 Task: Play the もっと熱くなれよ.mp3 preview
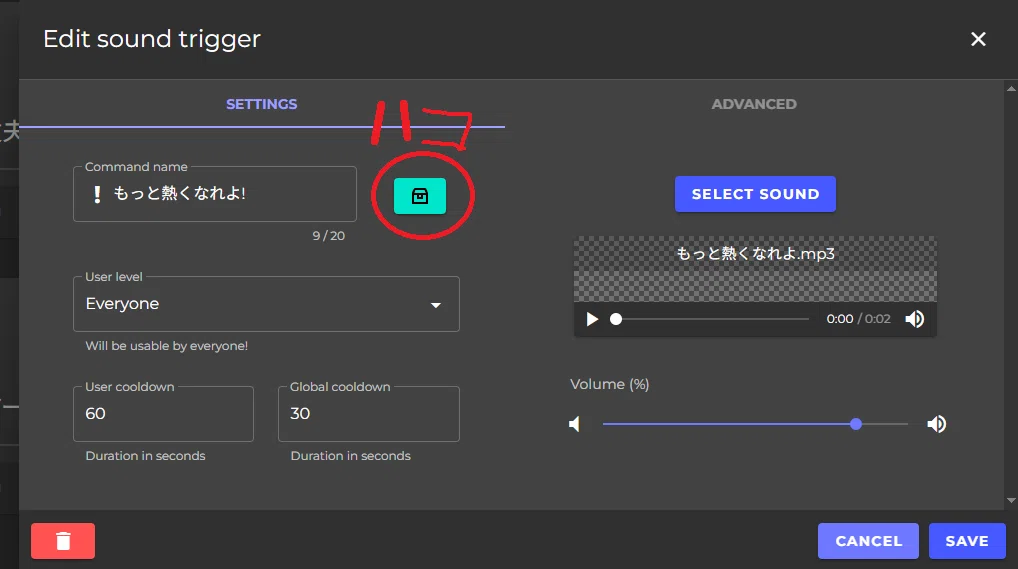(x=591, y=319)
